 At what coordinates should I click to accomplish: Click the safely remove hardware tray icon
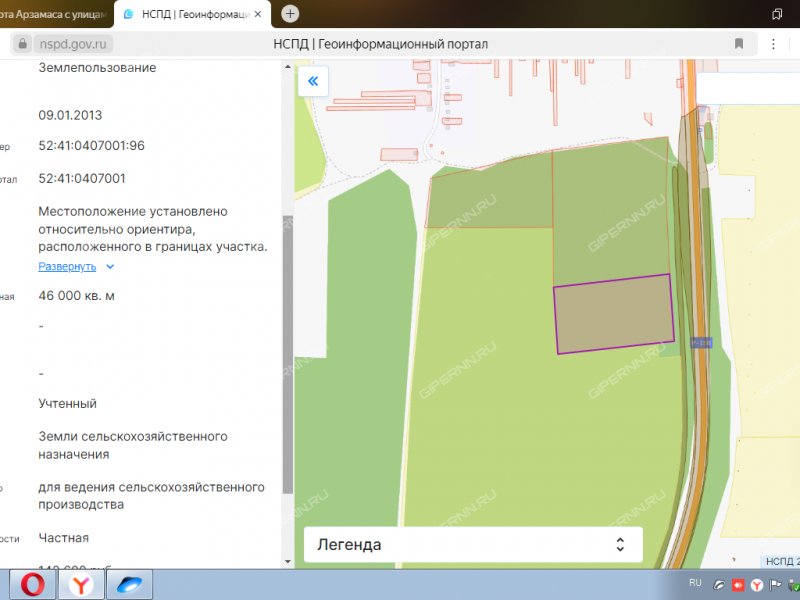pos(793,584)
